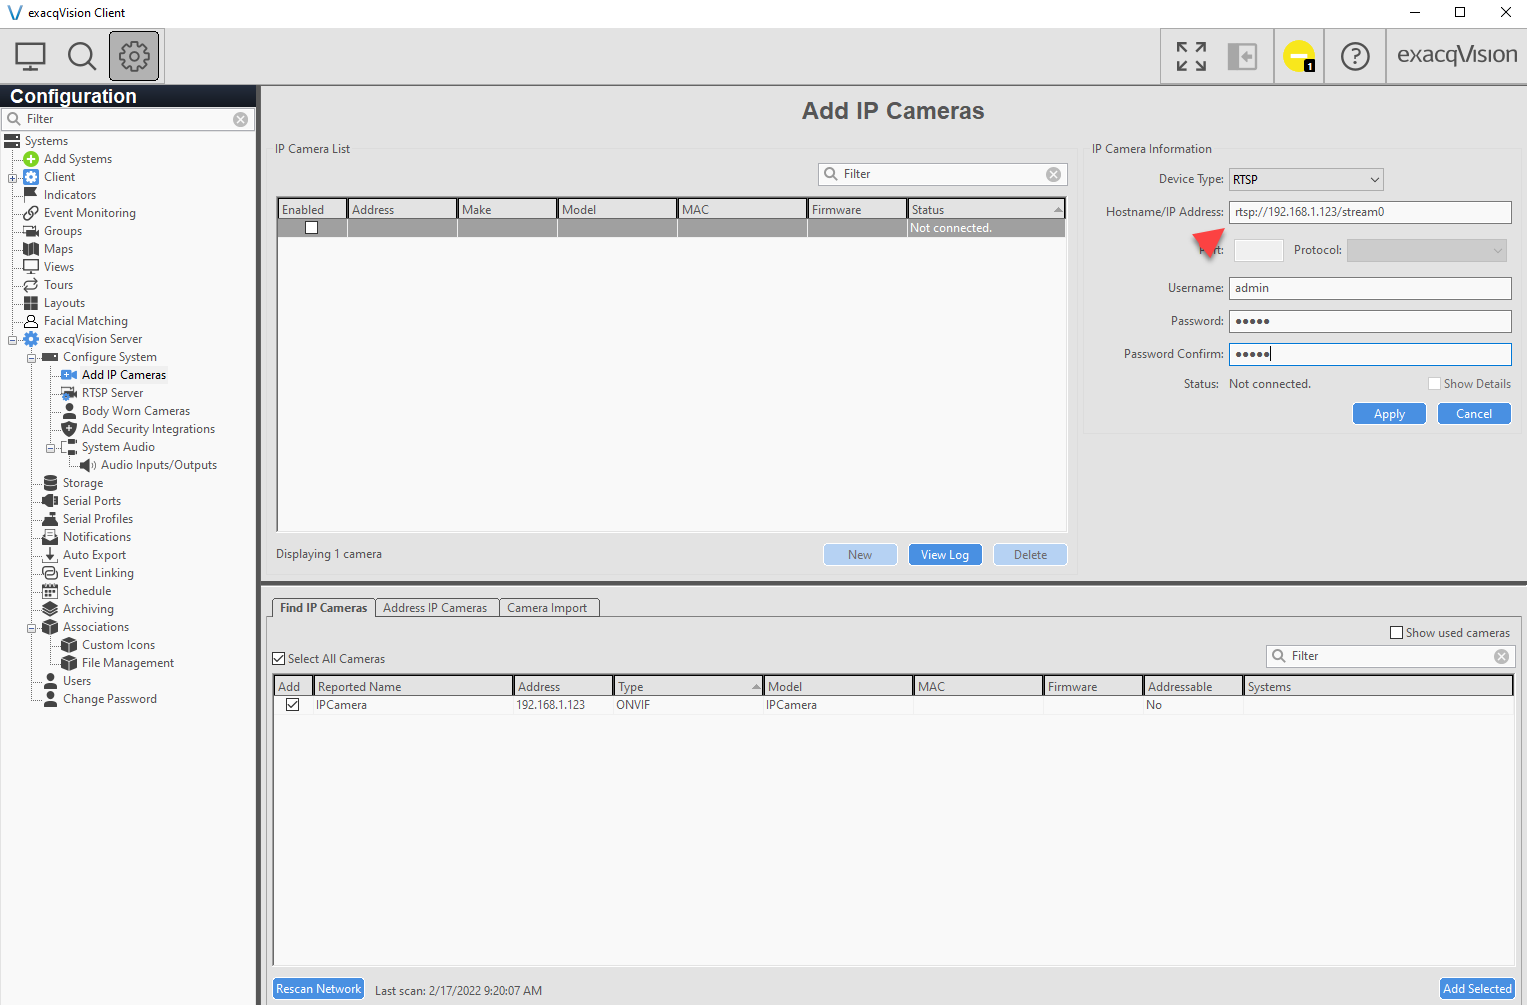Click the hide navigation panel icon
1527x1005 pixels.
point(1242,56)
